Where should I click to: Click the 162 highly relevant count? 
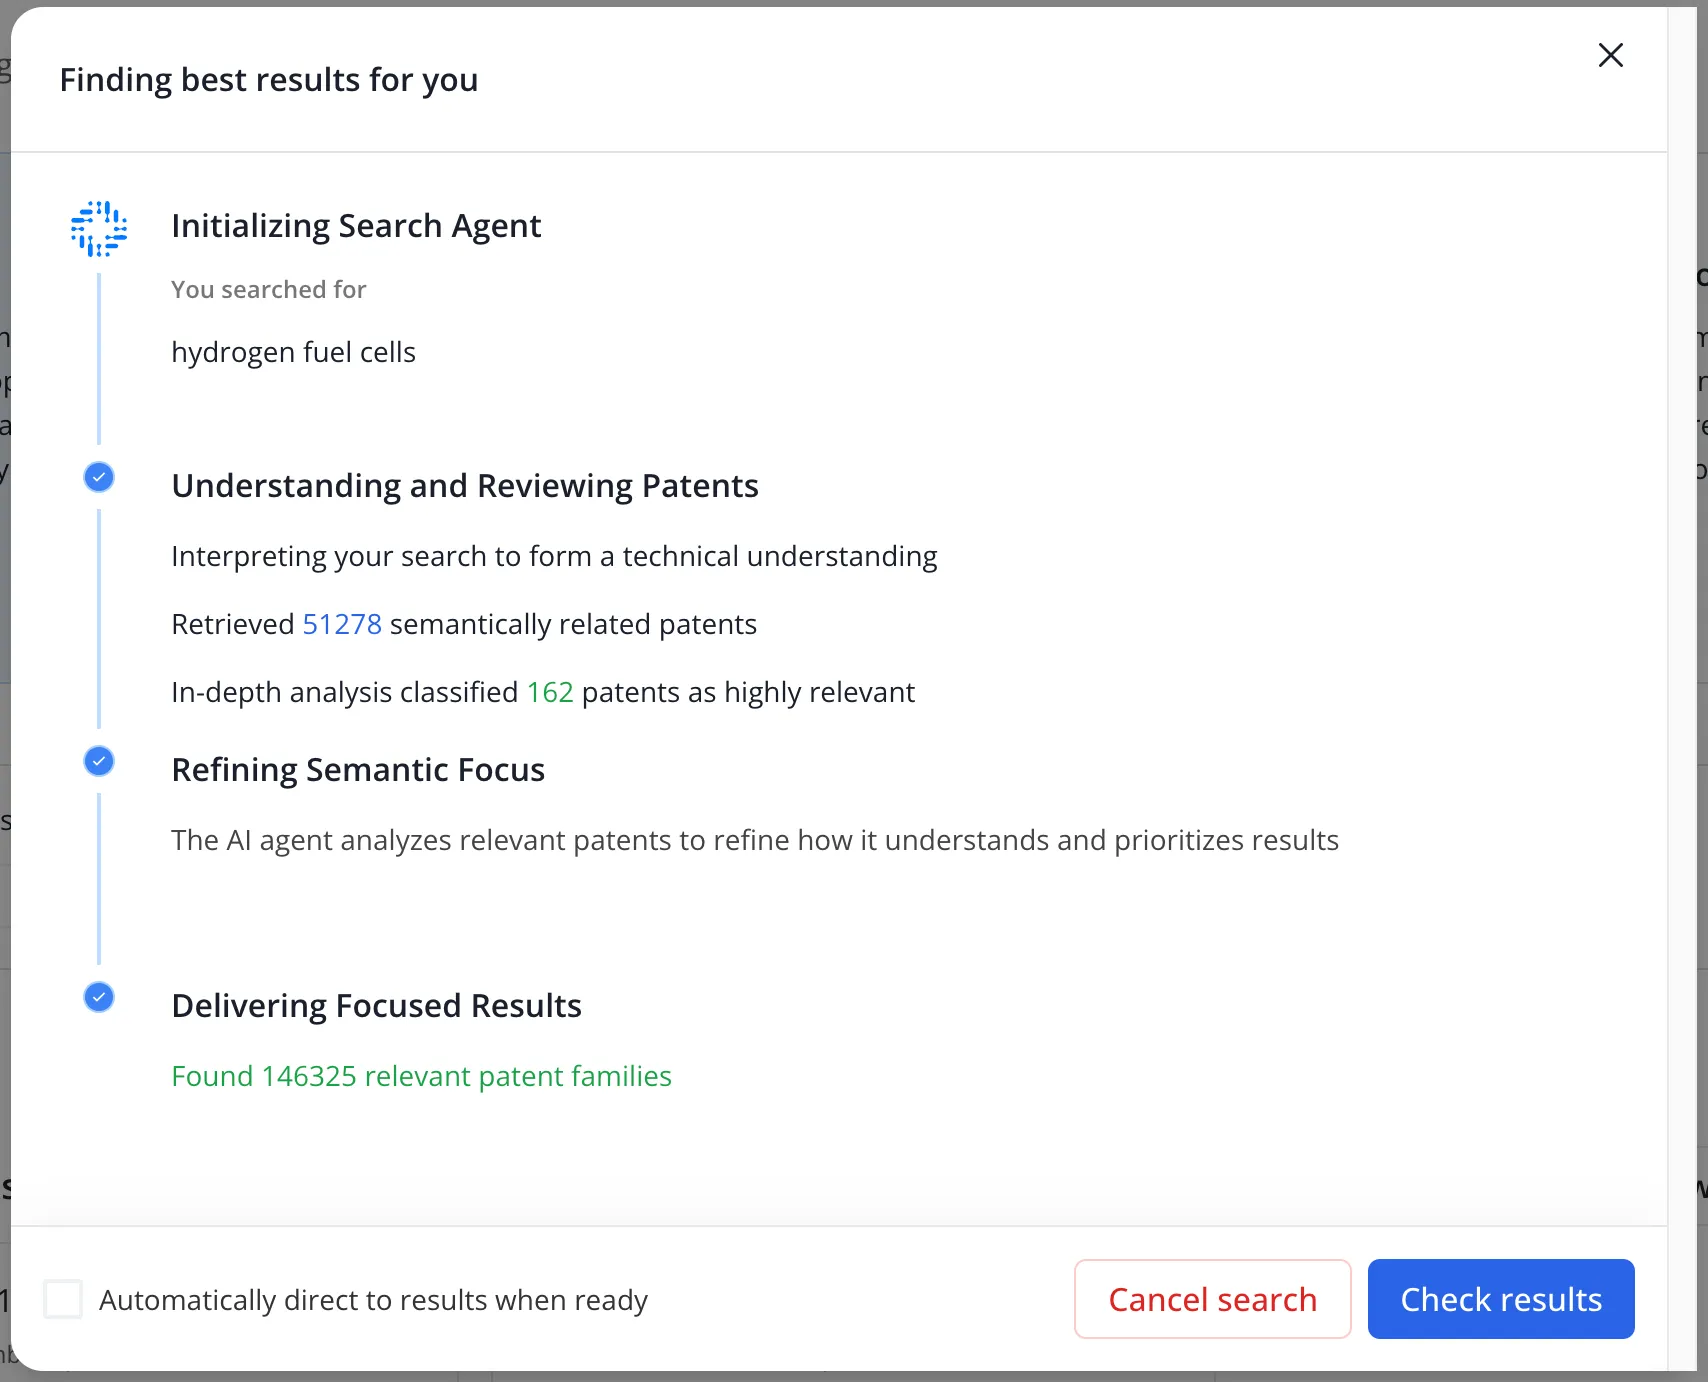click(x=550, y=692)
